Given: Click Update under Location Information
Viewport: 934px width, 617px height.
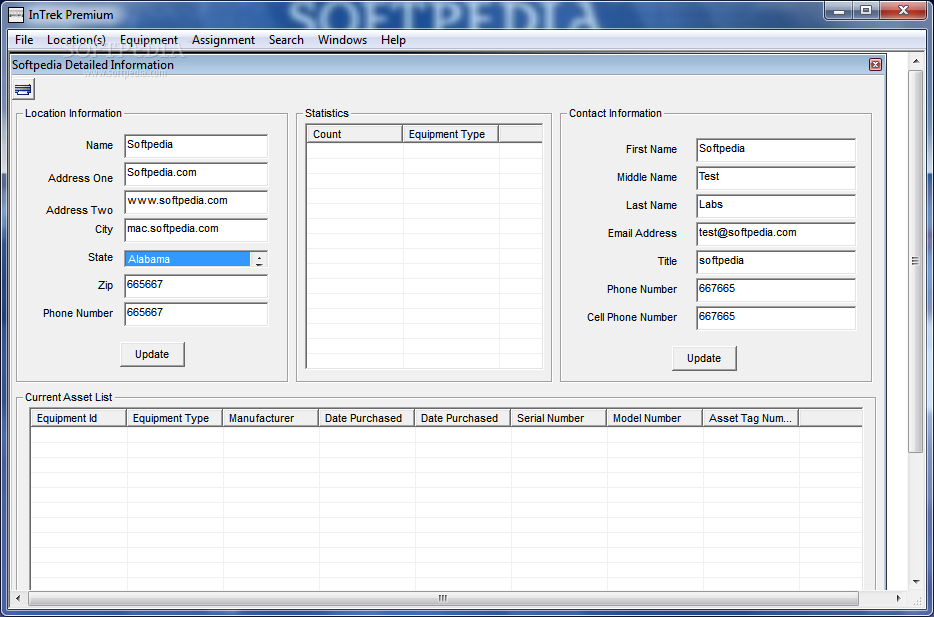Looking at the screenshot, I should (x=152, y=354).
